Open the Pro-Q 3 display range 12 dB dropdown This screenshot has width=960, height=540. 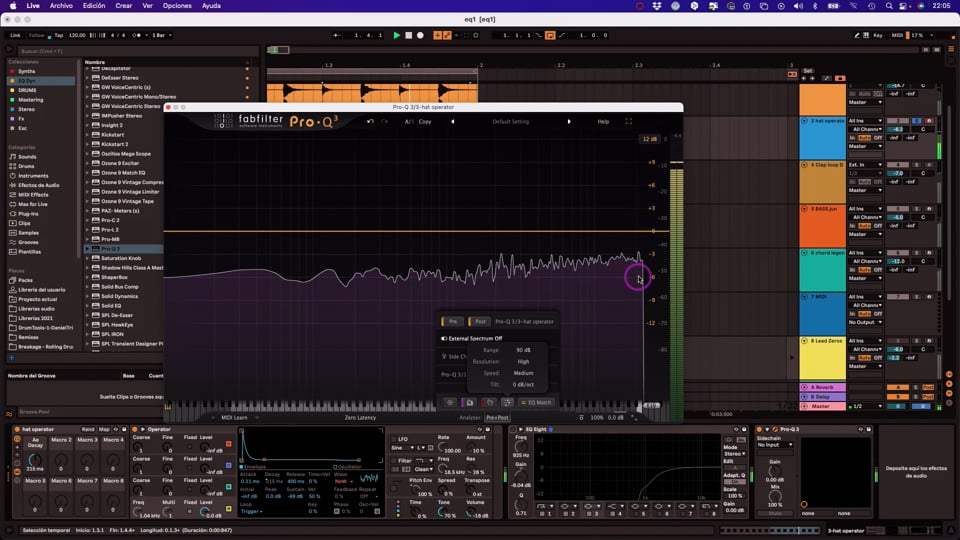(650, 139)
